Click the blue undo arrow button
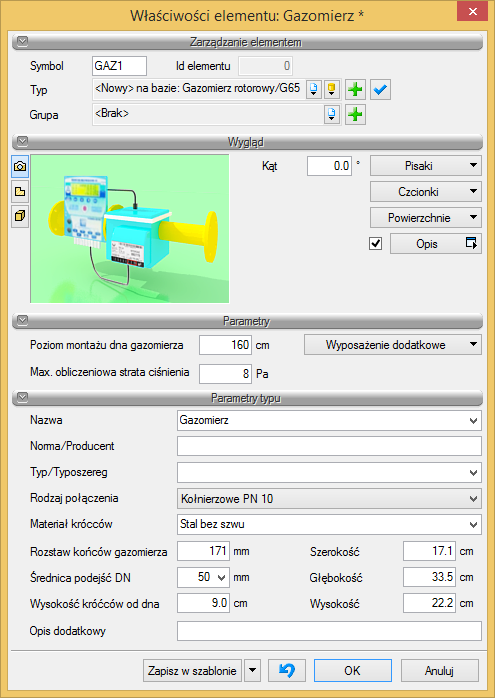The image size is (495, 698). tap(287, 670)
